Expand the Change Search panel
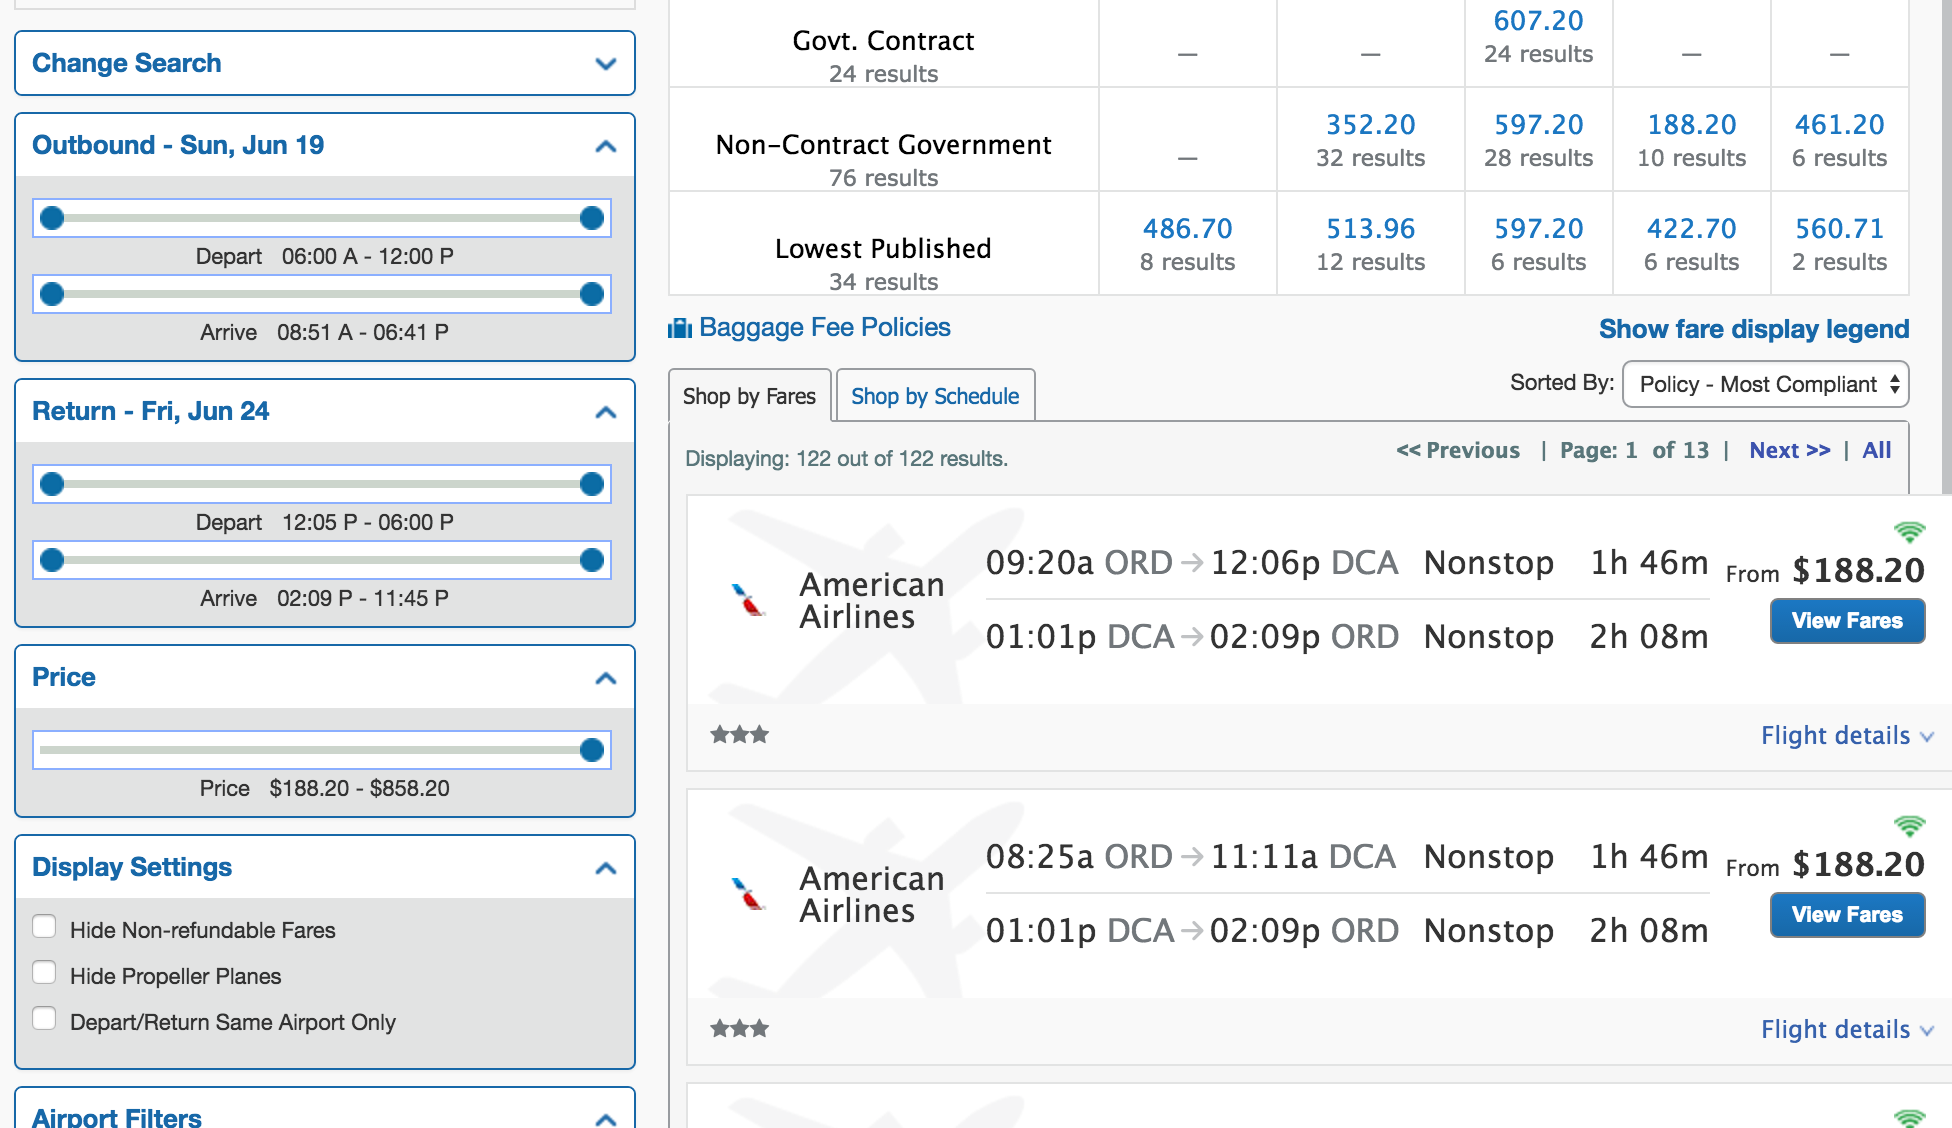Screen dimensions: 1952x1128 point(605,64)
